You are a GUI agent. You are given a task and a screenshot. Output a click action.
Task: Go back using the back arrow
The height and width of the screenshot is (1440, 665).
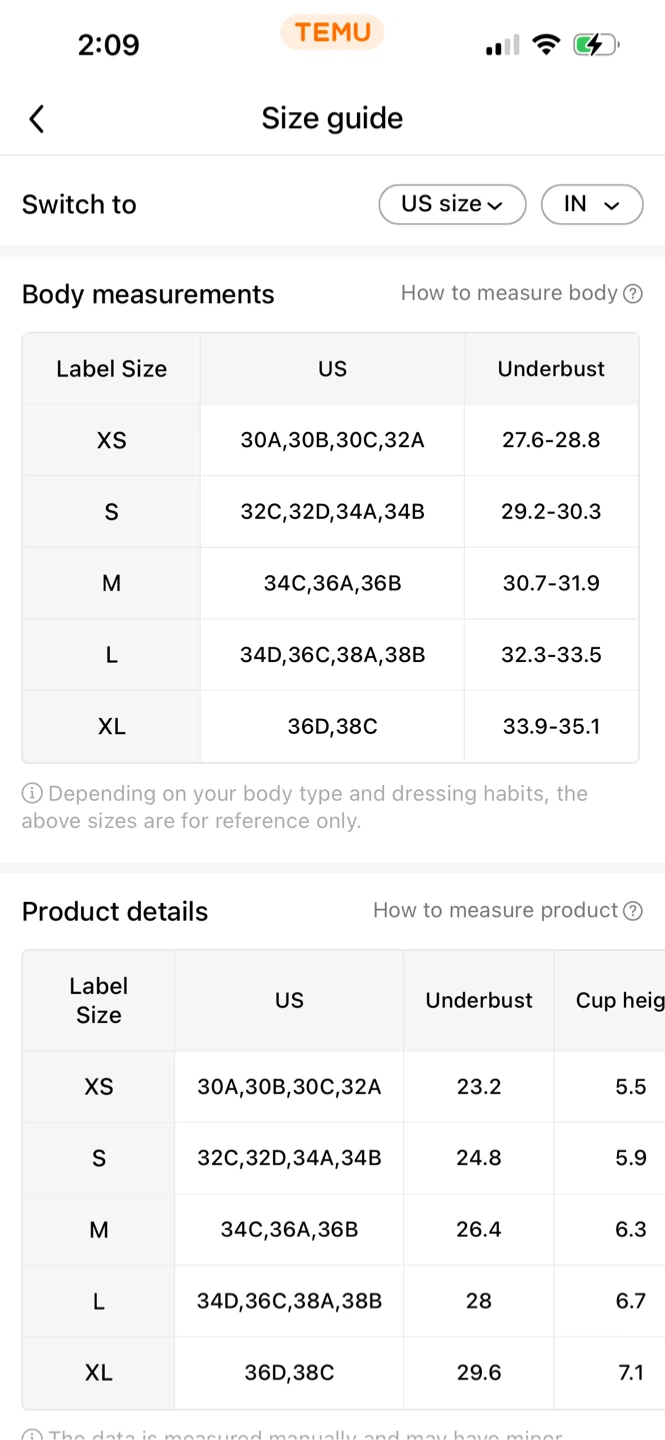[36, 119]
